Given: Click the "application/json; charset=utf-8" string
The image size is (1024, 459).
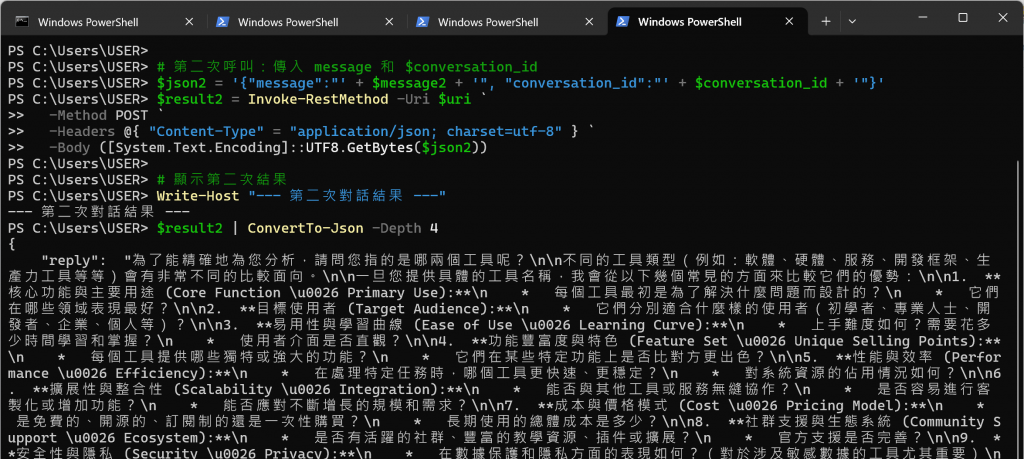Looking at the screenshot, I should pos(426,131).
